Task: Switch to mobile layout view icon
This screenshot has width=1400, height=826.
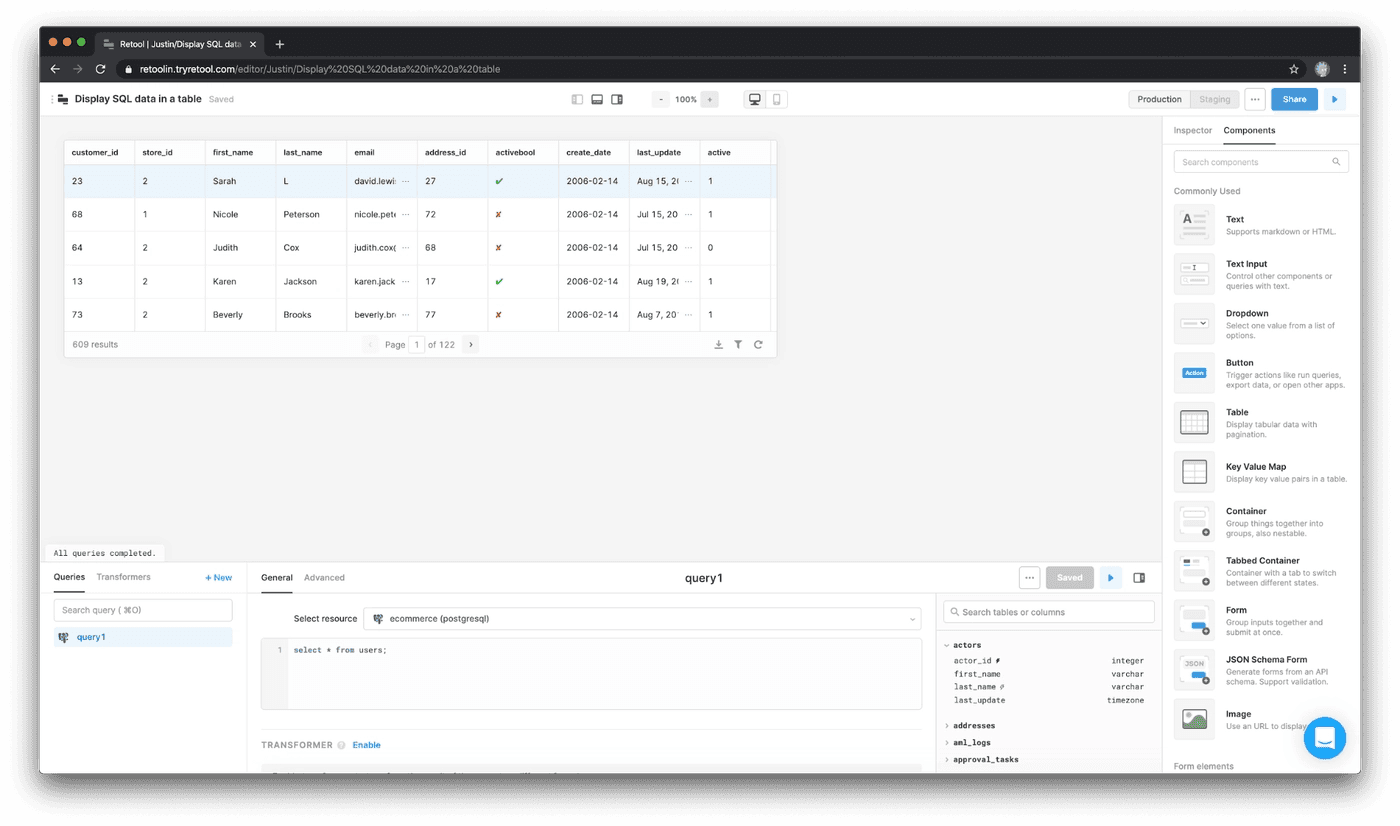Action: (776, 99)
